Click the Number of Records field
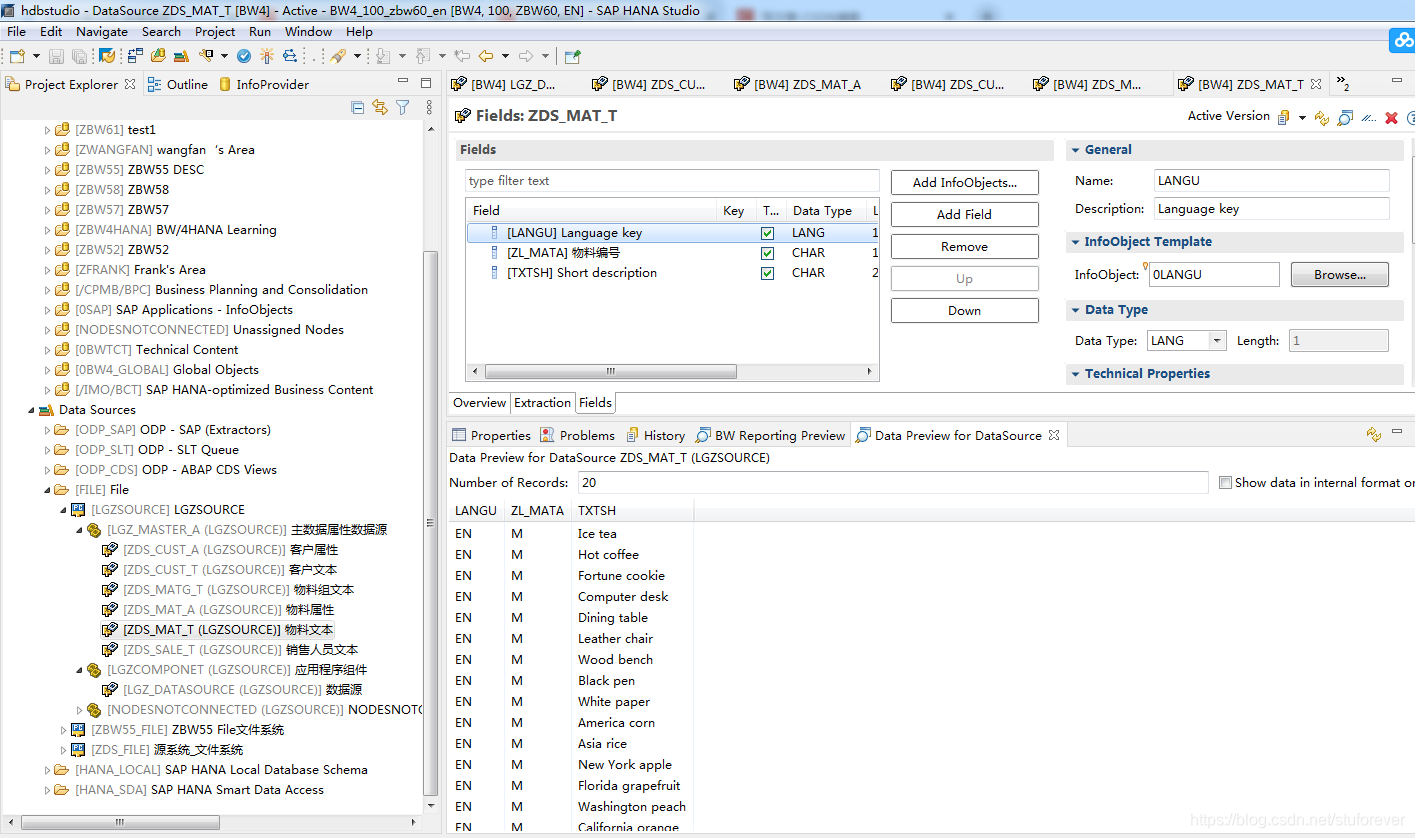Screen dimensions: 1415x838 pyautogui.click(x=891, y=482)
